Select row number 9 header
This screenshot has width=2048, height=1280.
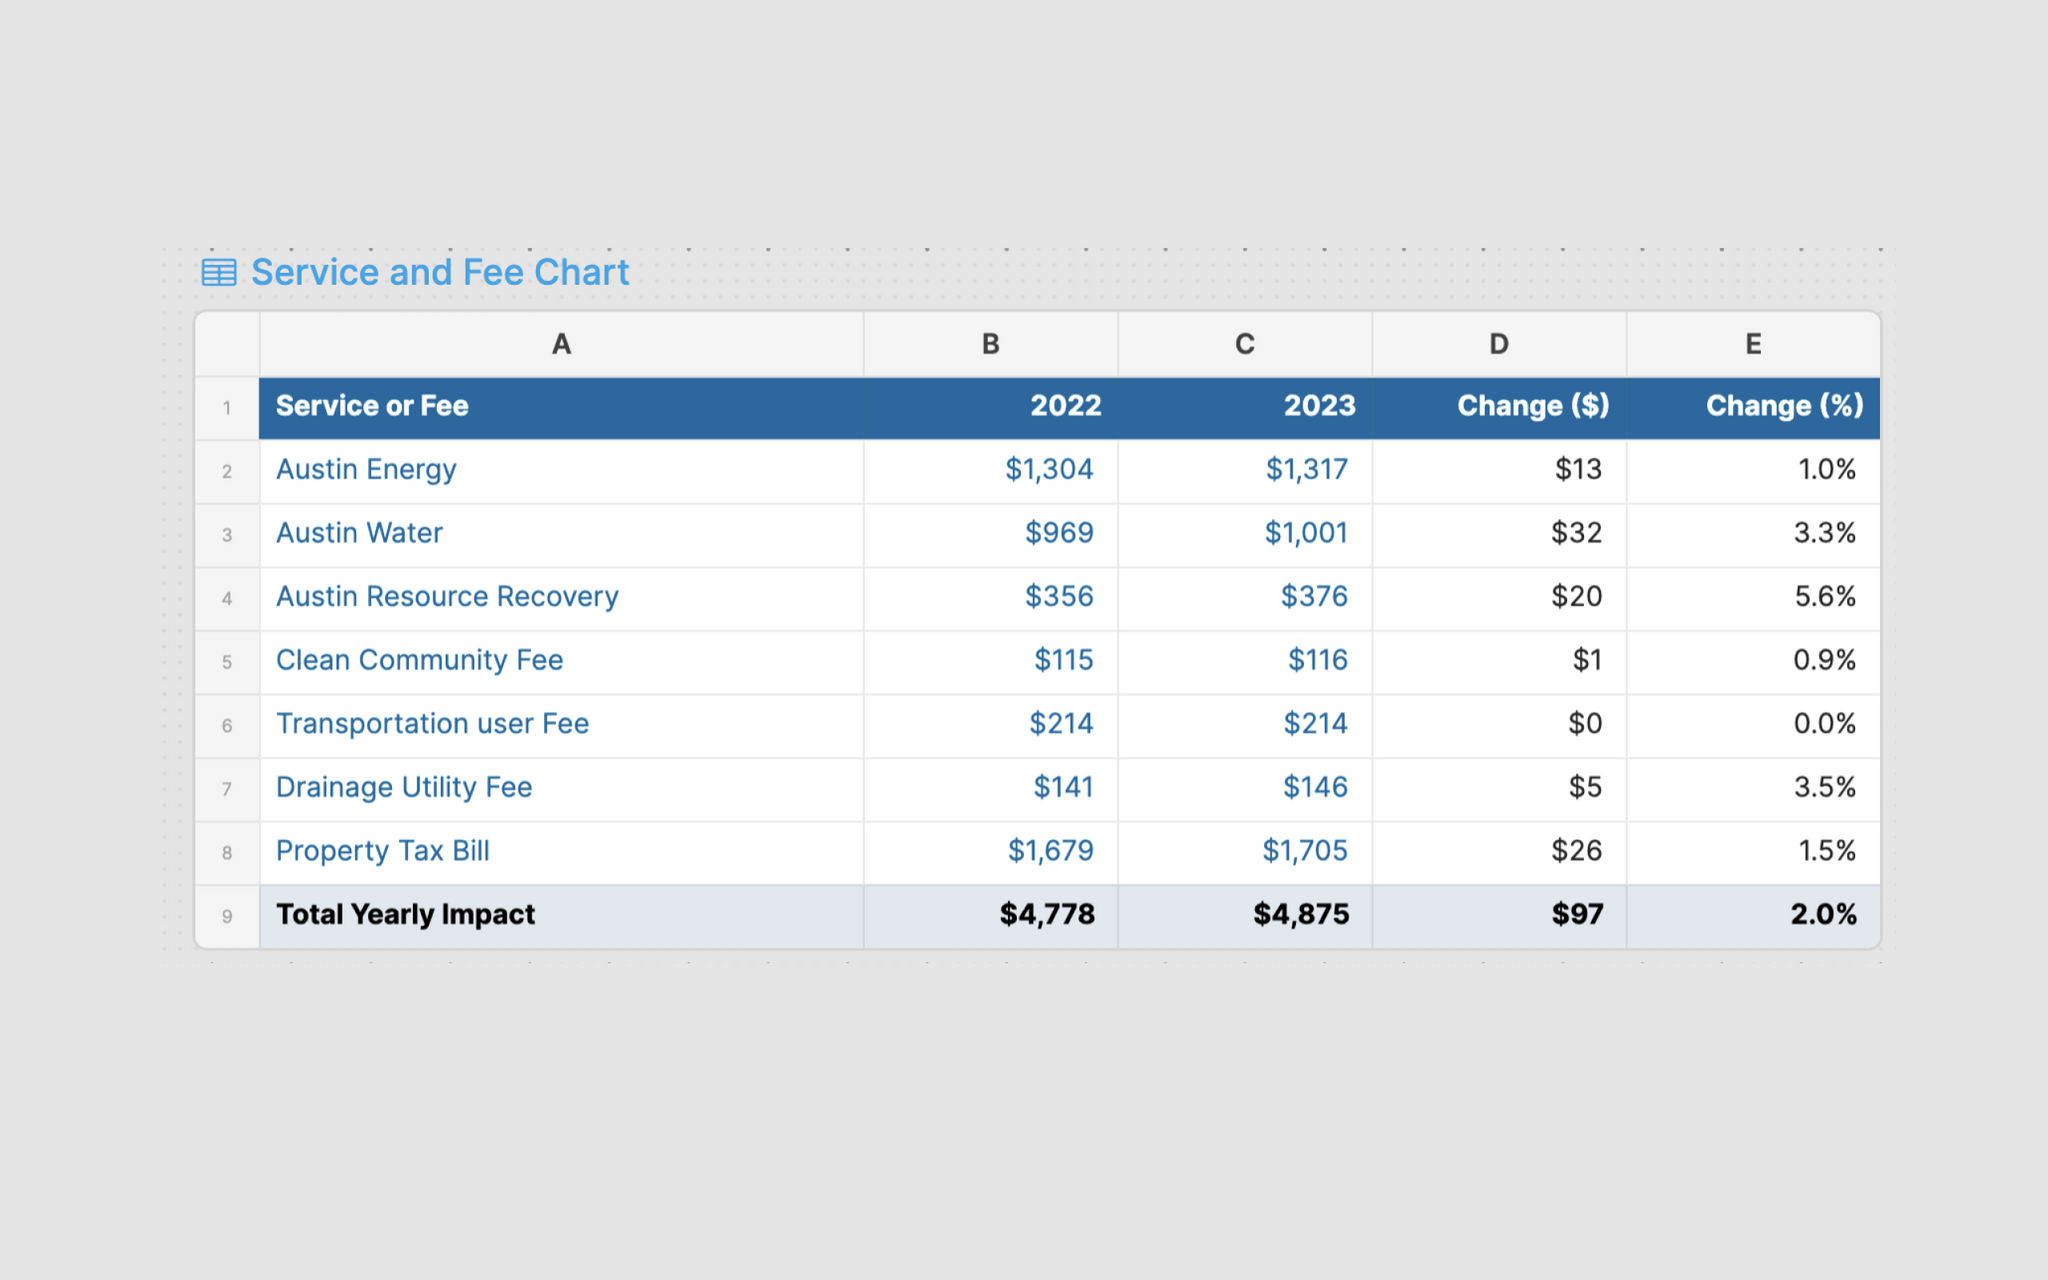click(227, 916)
